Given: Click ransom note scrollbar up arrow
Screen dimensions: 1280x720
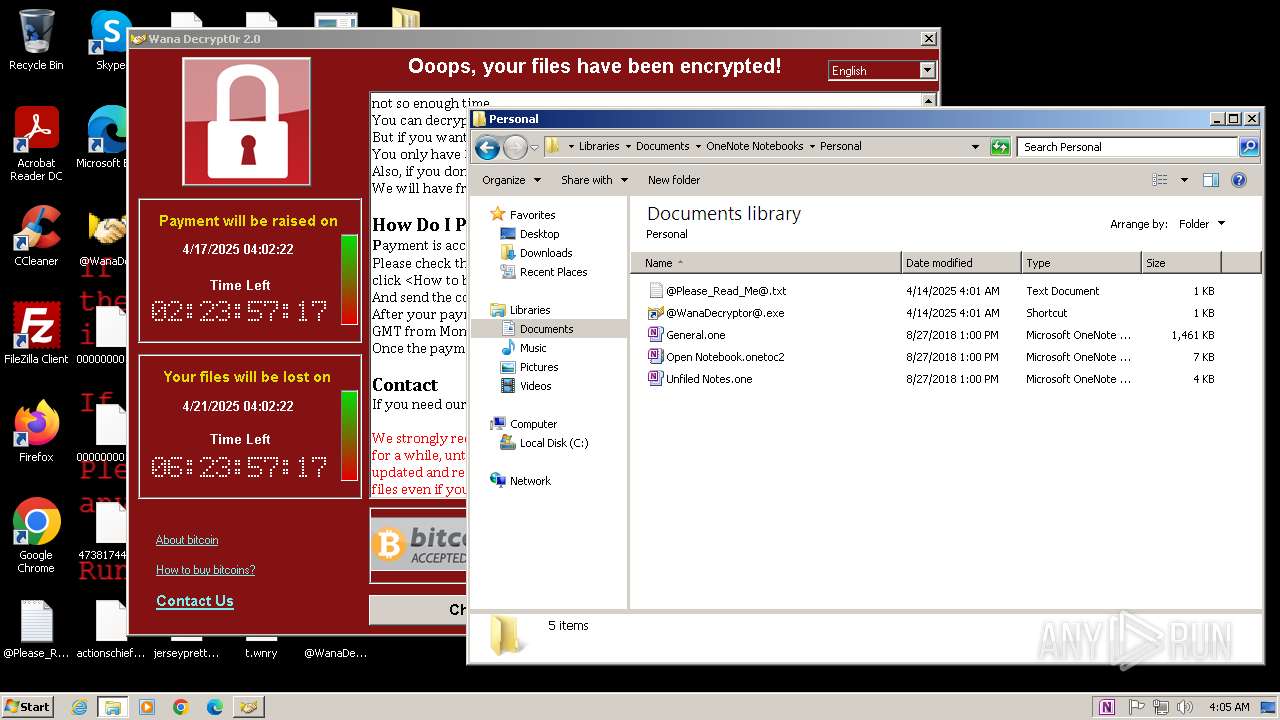Looking at the screenshot, I should (x=929, y=101).
